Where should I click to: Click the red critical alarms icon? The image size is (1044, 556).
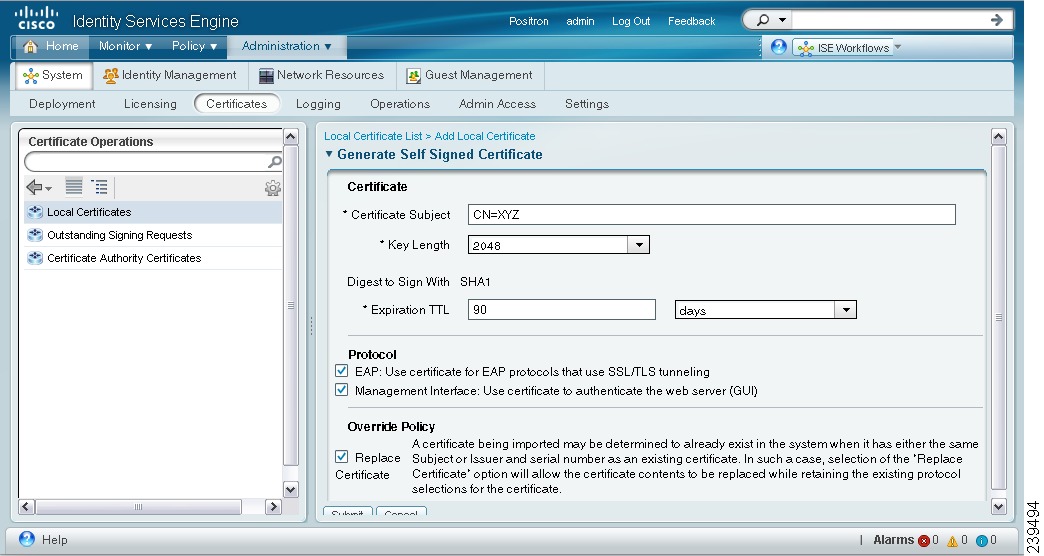pyautogui.click(x=923, y=541)
